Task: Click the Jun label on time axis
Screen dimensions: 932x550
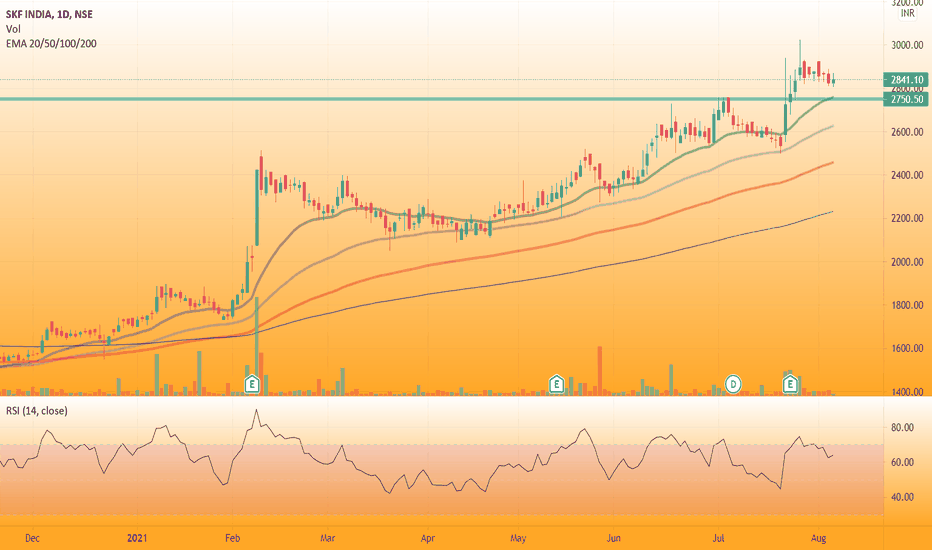Action: (613, 538)
